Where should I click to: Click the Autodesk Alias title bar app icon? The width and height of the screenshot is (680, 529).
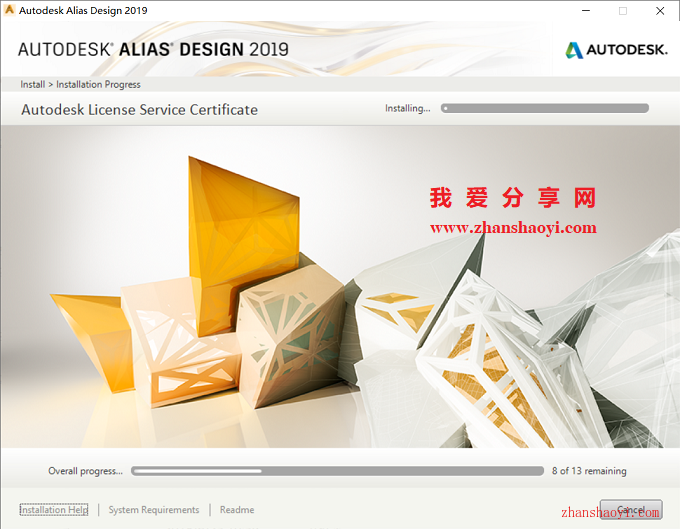[9, 10]
